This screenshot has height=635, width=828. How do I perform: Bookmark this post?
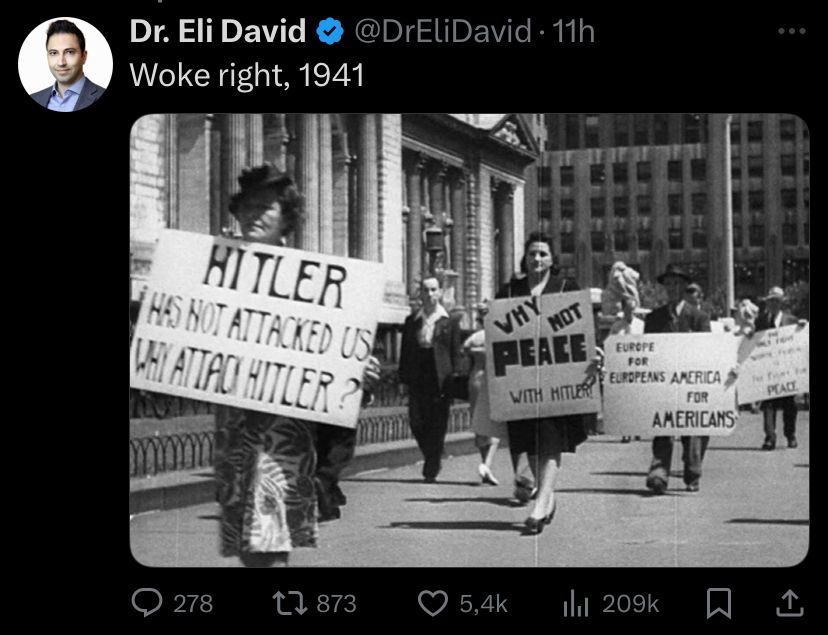pos(719,603)
